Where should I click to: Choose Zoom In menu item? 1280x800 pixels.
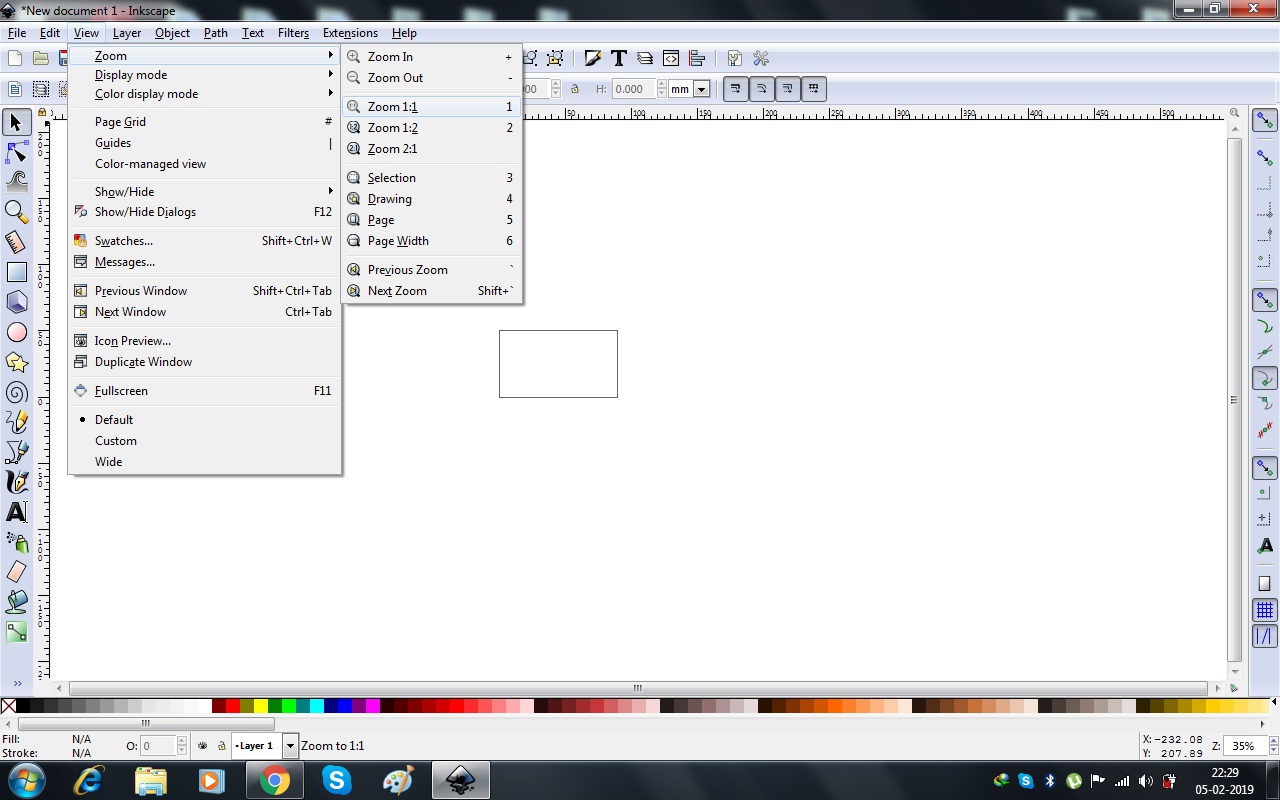(431, 57)
